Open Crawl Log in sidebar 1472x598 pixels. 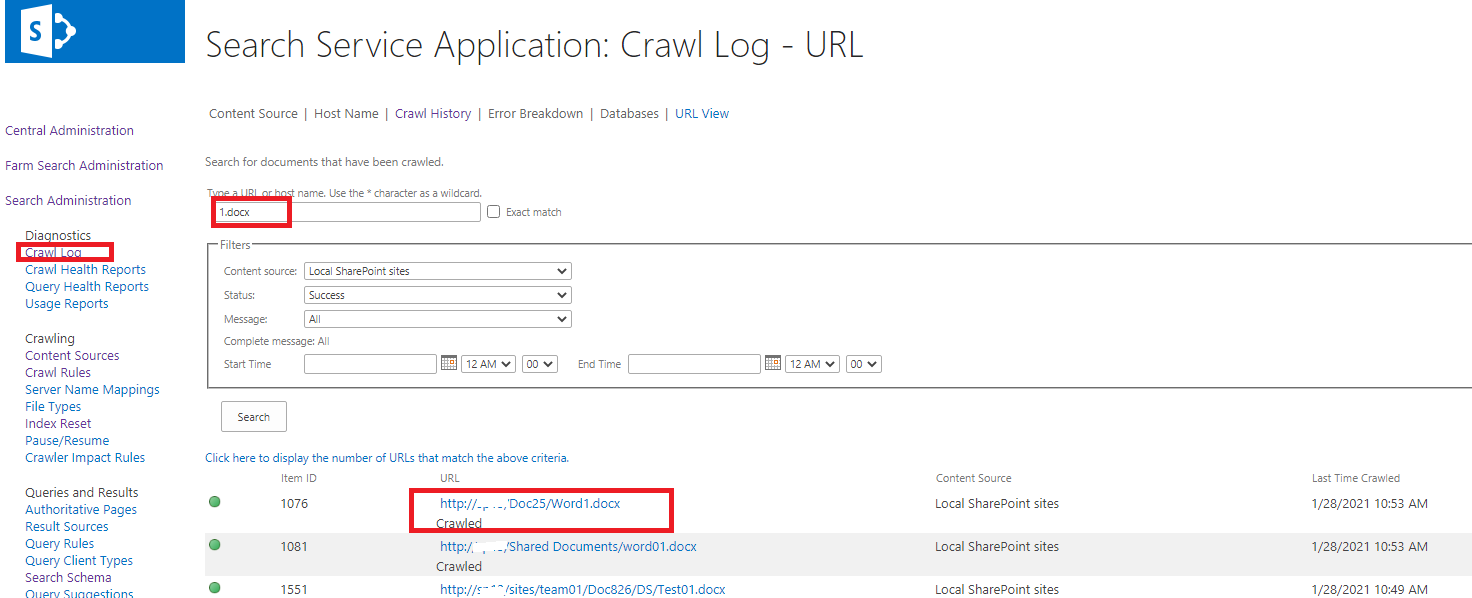click(53, 253)
